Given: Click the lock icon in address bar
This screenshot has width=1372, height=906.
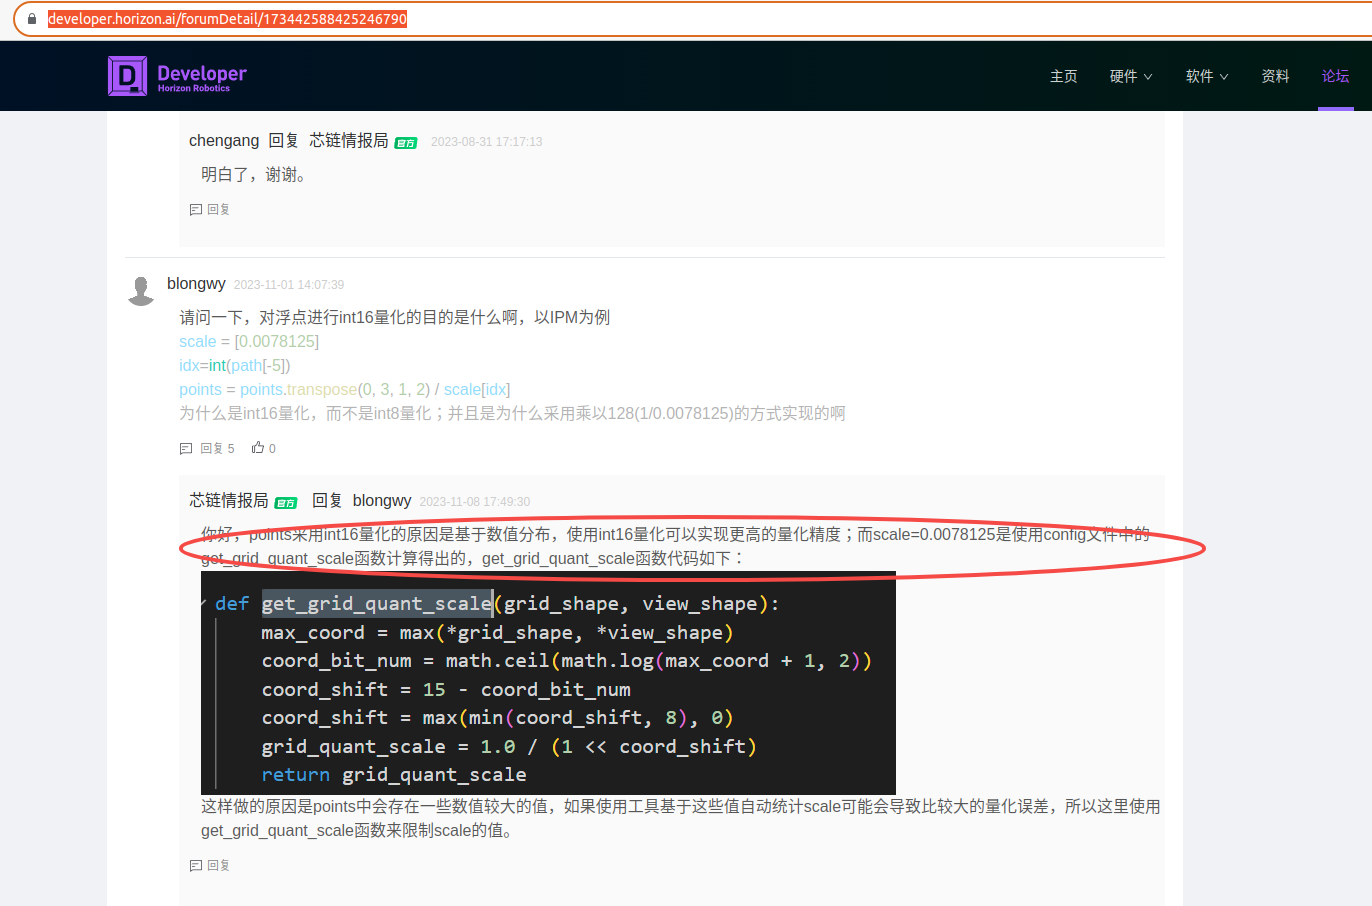Looking at the screenshot, I should pyautogui.click(x=32, y=19).
